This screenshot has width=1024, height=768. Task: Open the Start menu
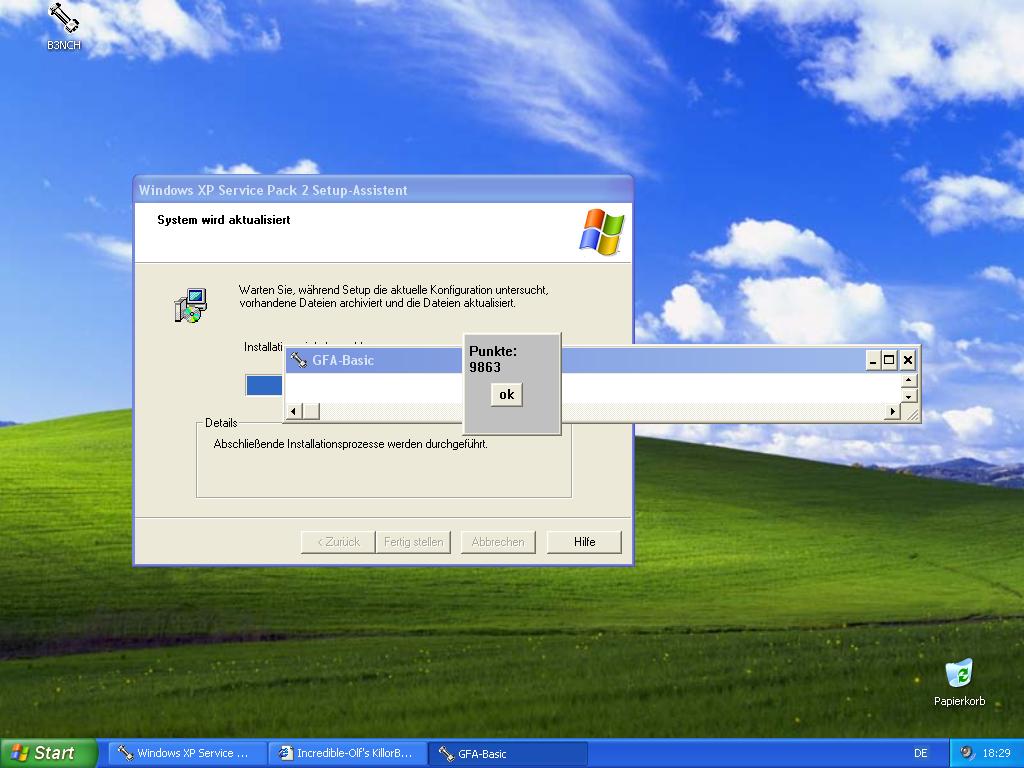coord(48,753)
